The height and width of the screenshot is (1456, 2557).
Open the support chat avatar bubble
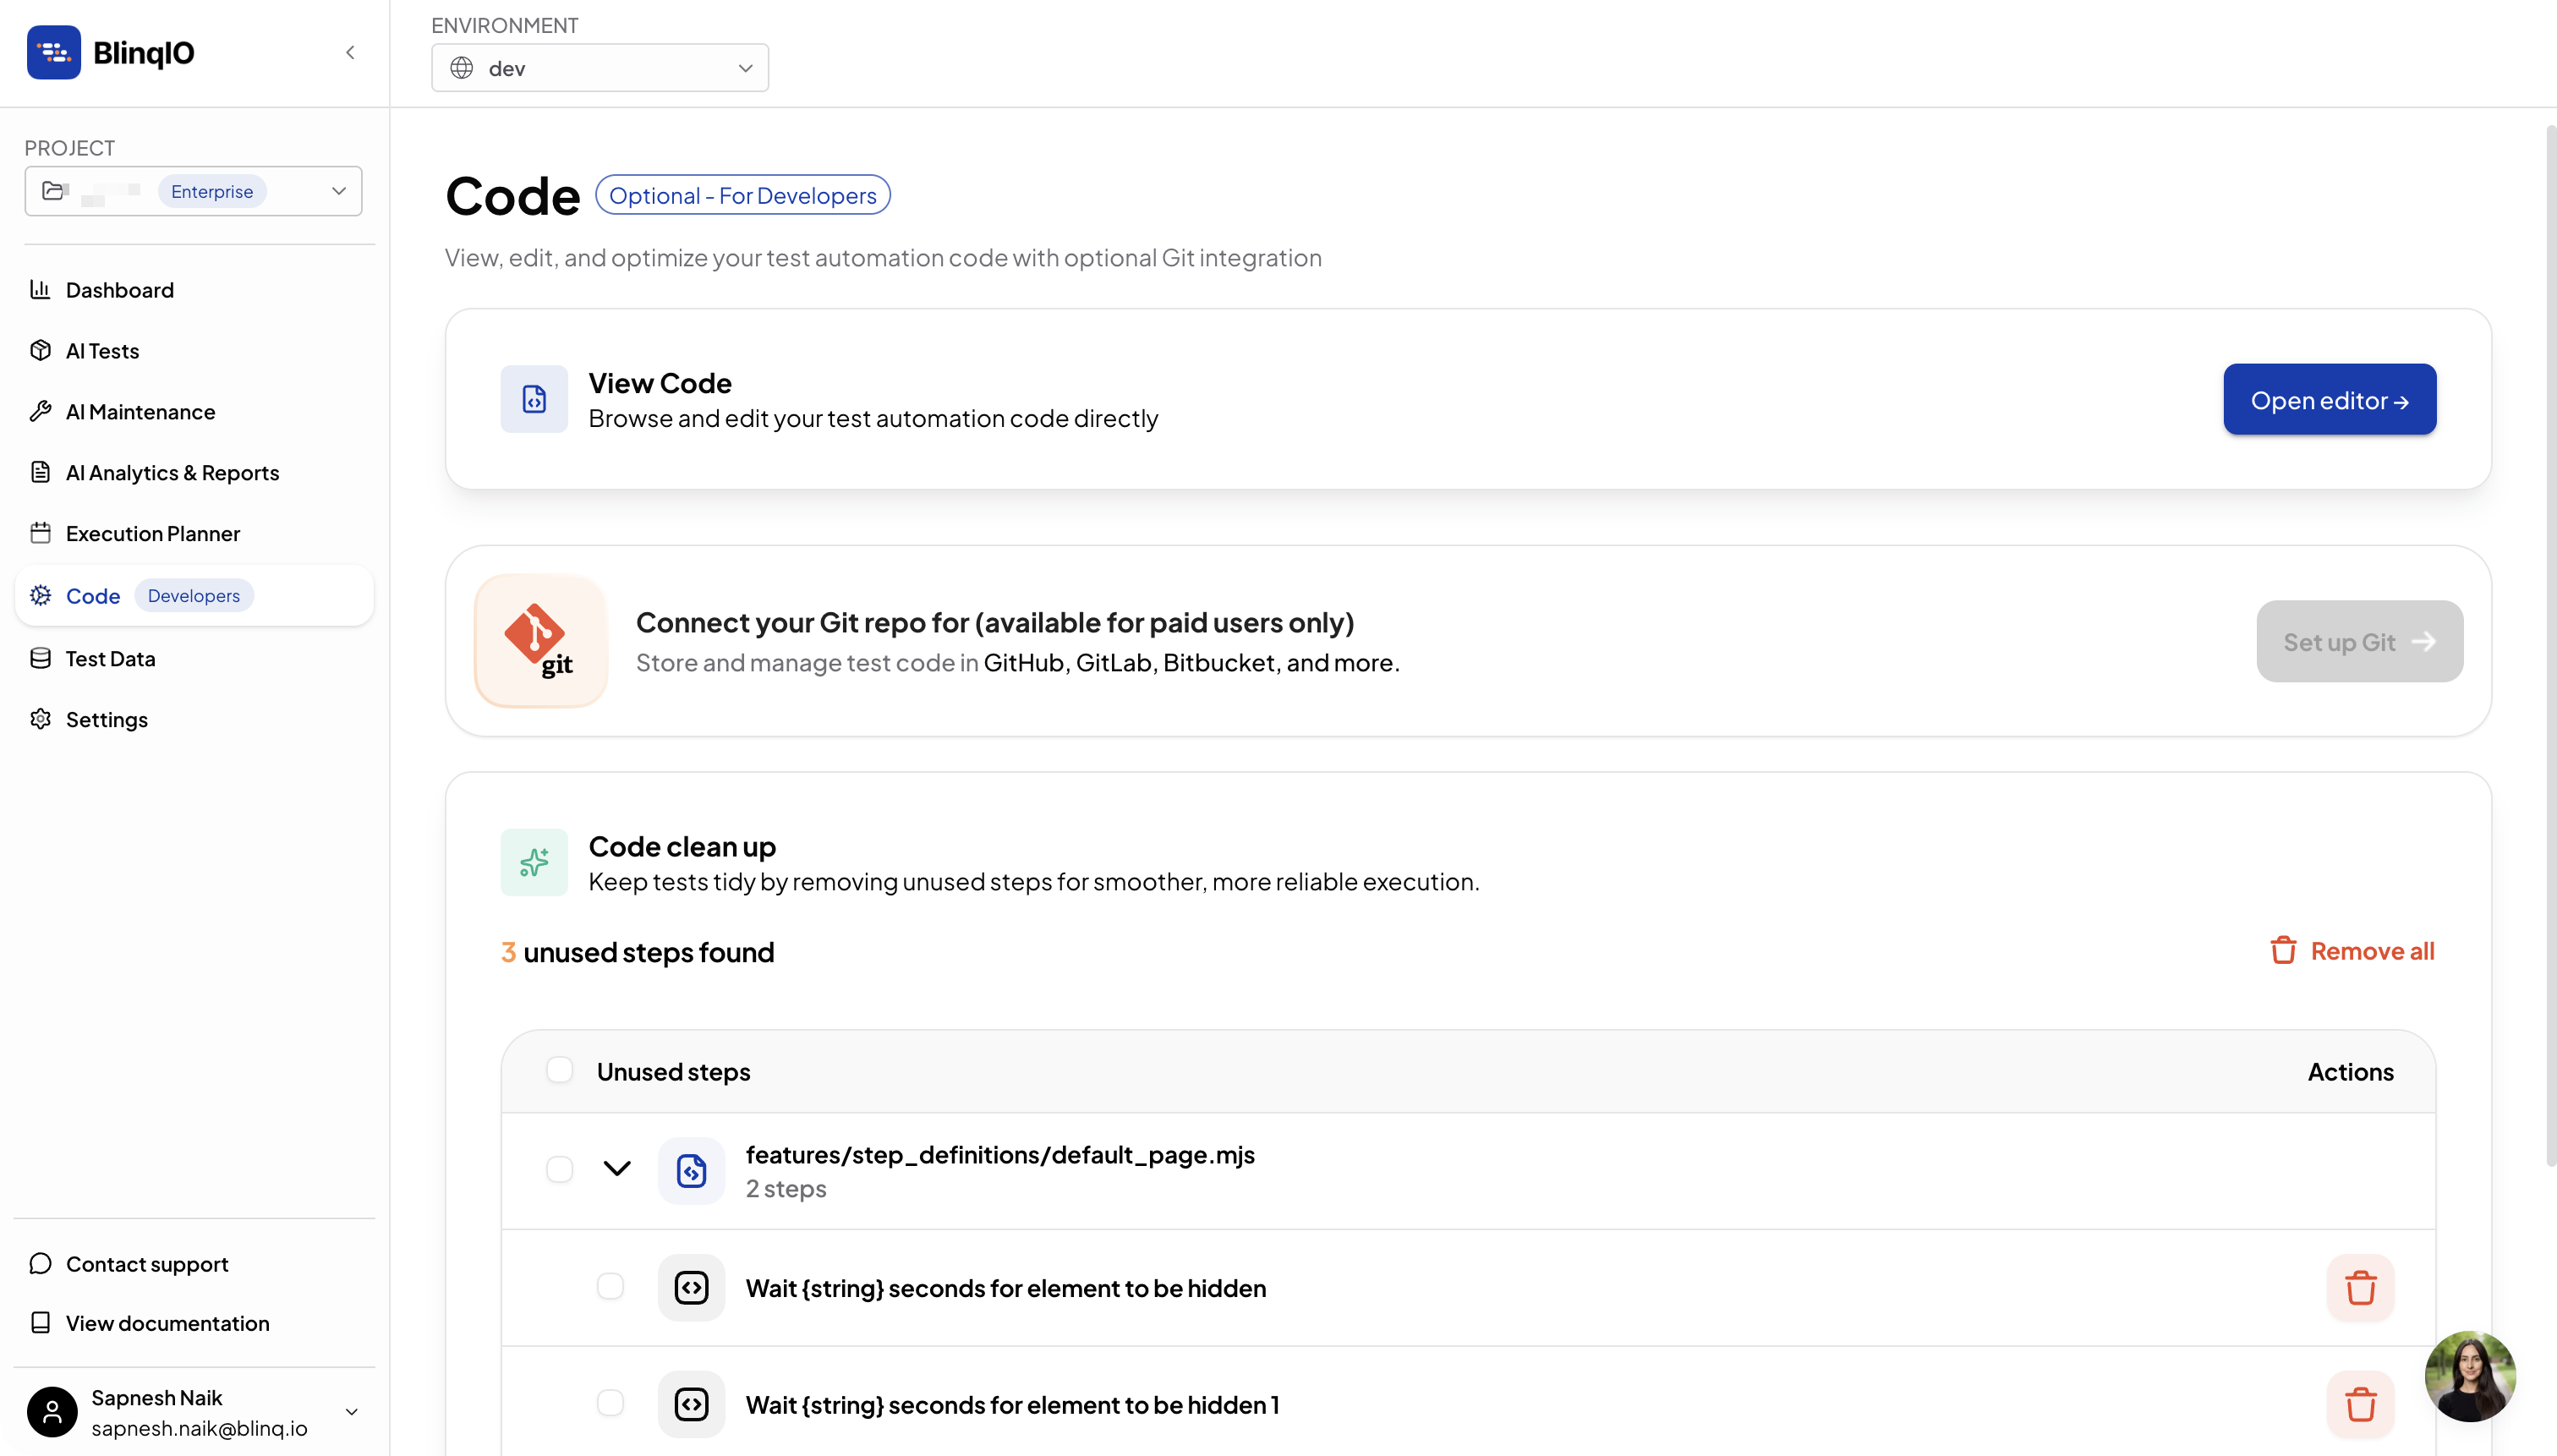pos(2469,1376)
